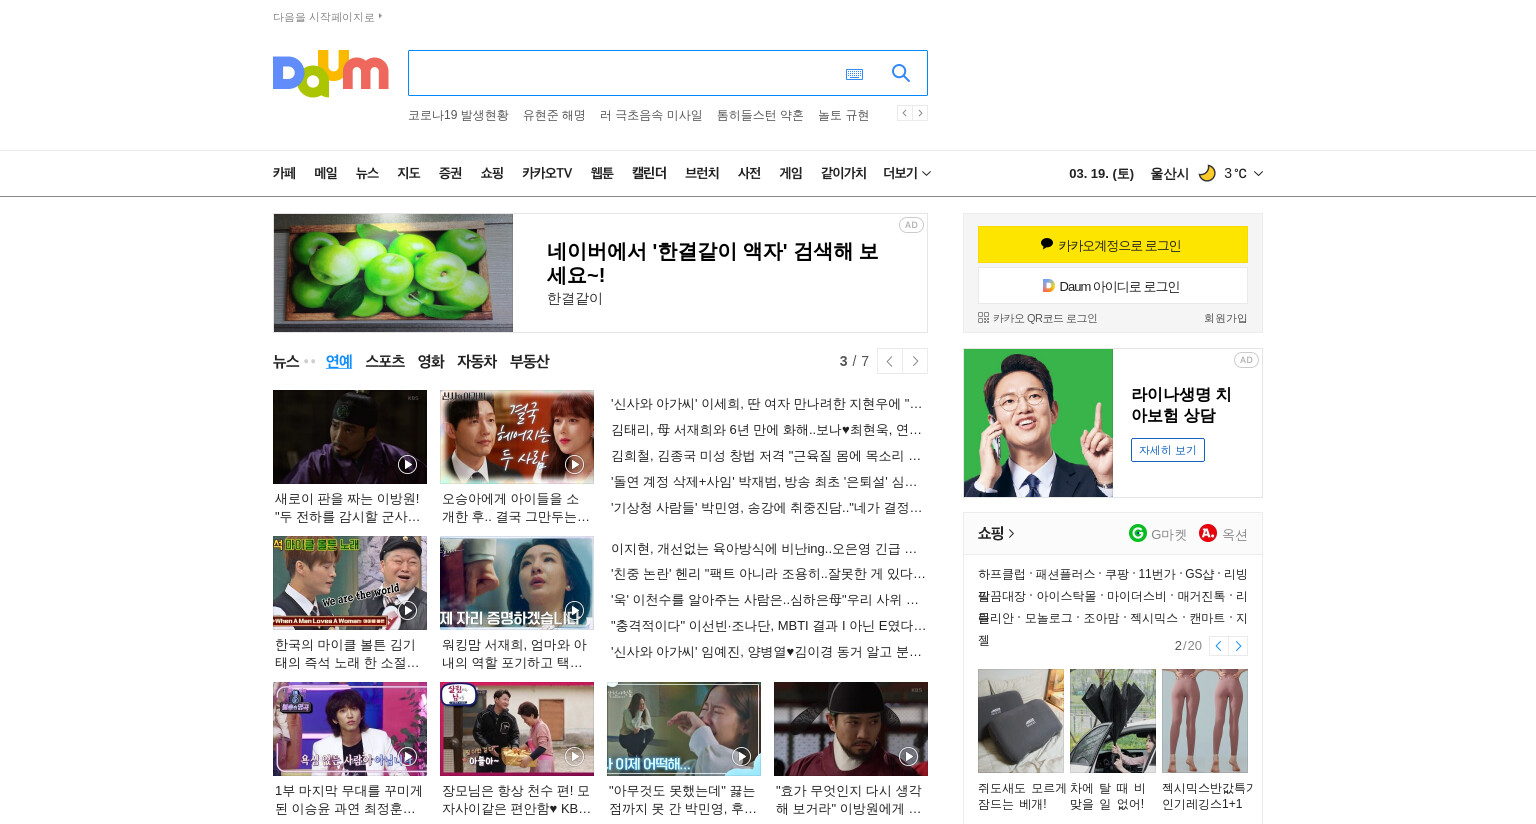Screen dimensions: 1536x824
Task: Show next trending search keywords
Action: tap(920, 113)
